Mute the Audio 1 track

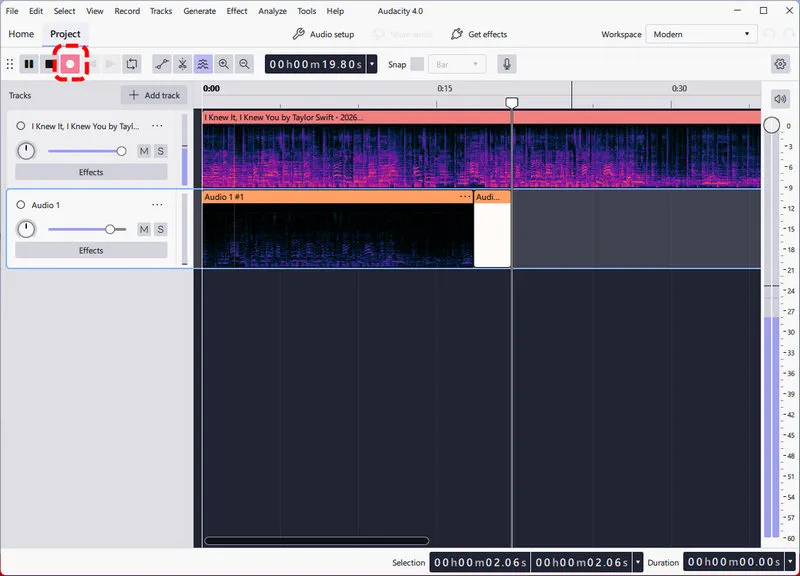tap(144, 229)
